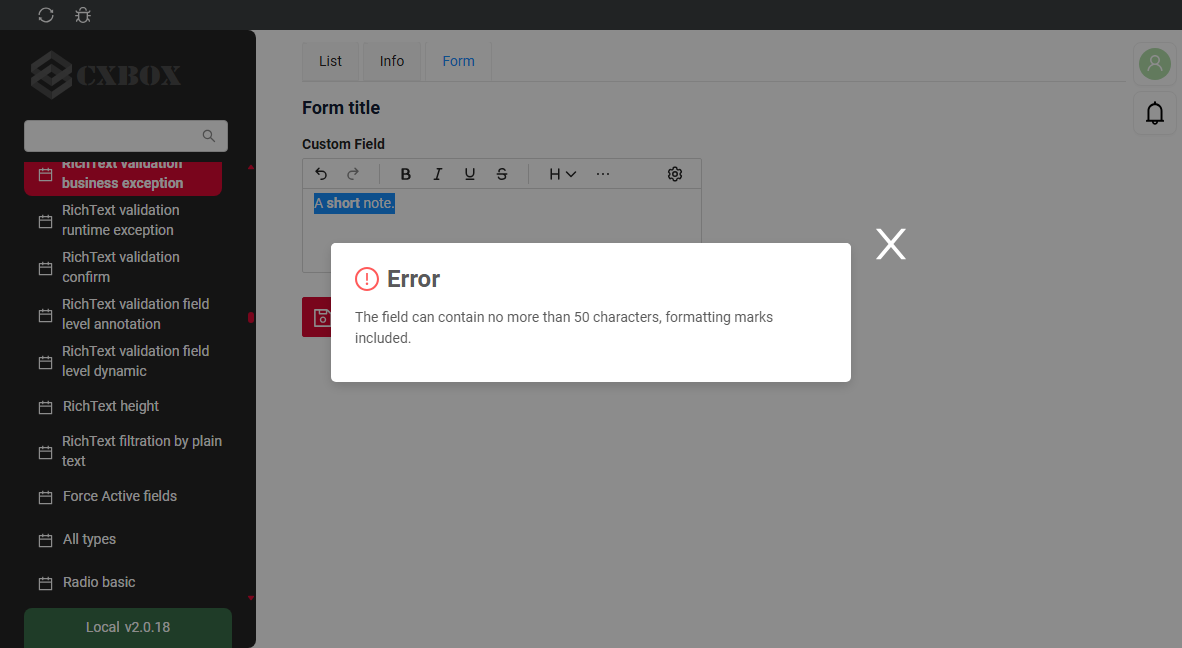The height and width of the screenshot is (648, 1182).
Task: Click calendar icon beside RichText height
Action: pyautogui.click(x=45, y=408)
